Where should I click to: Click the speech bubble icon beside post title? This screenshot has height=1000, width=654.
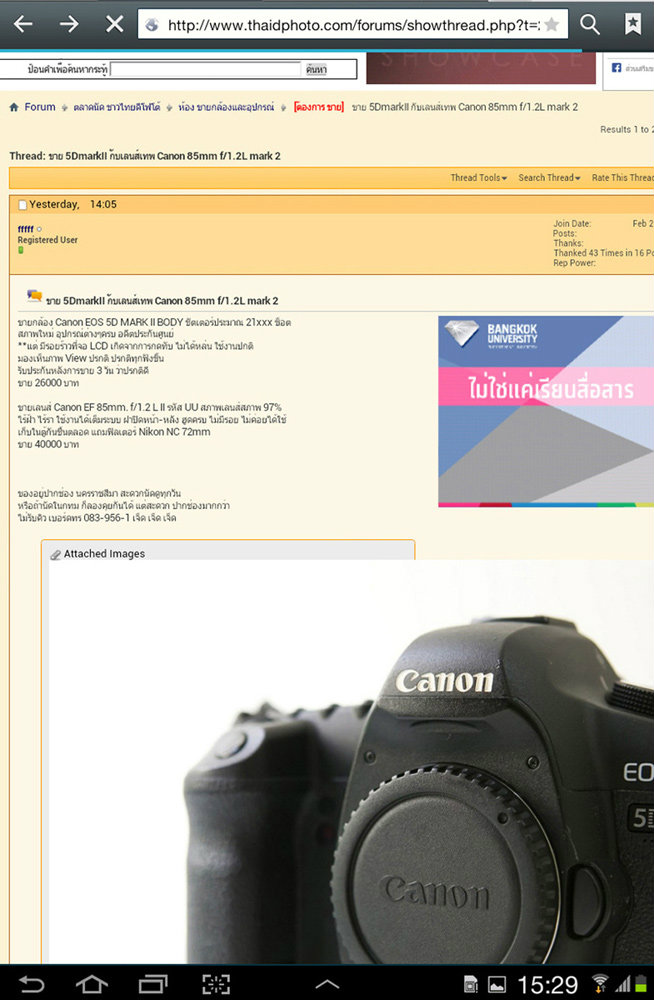(x=34, y=295)
